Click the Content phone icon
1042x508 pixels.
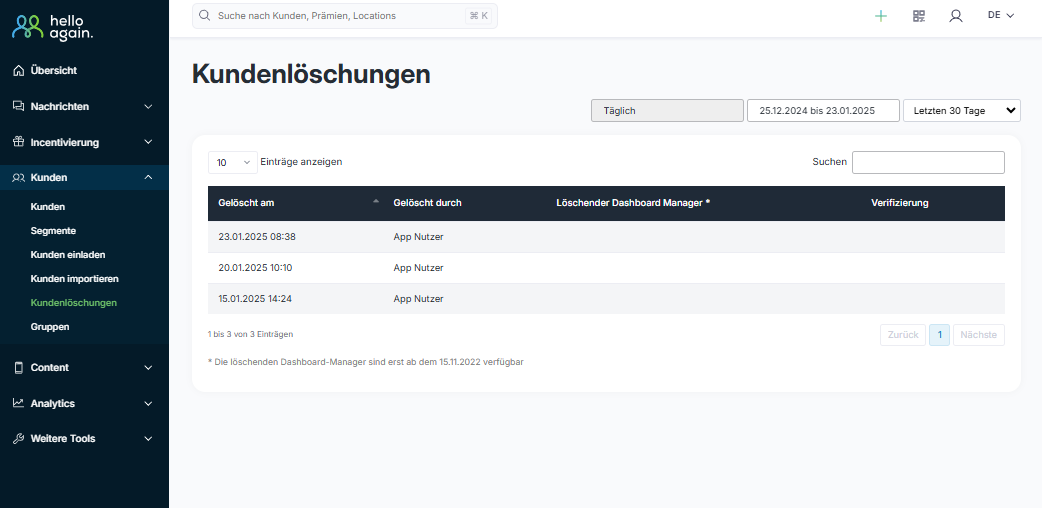point(19,368)
